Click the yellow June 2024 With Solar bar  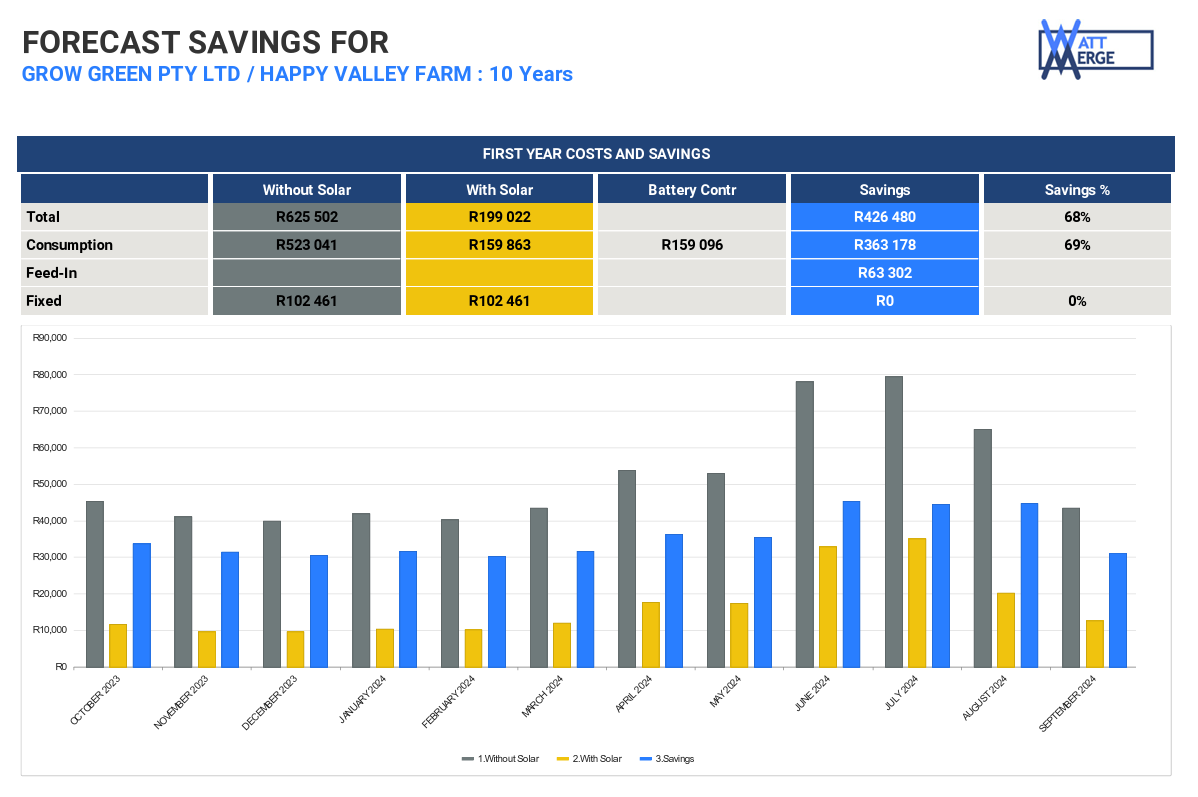pos(828,606)
